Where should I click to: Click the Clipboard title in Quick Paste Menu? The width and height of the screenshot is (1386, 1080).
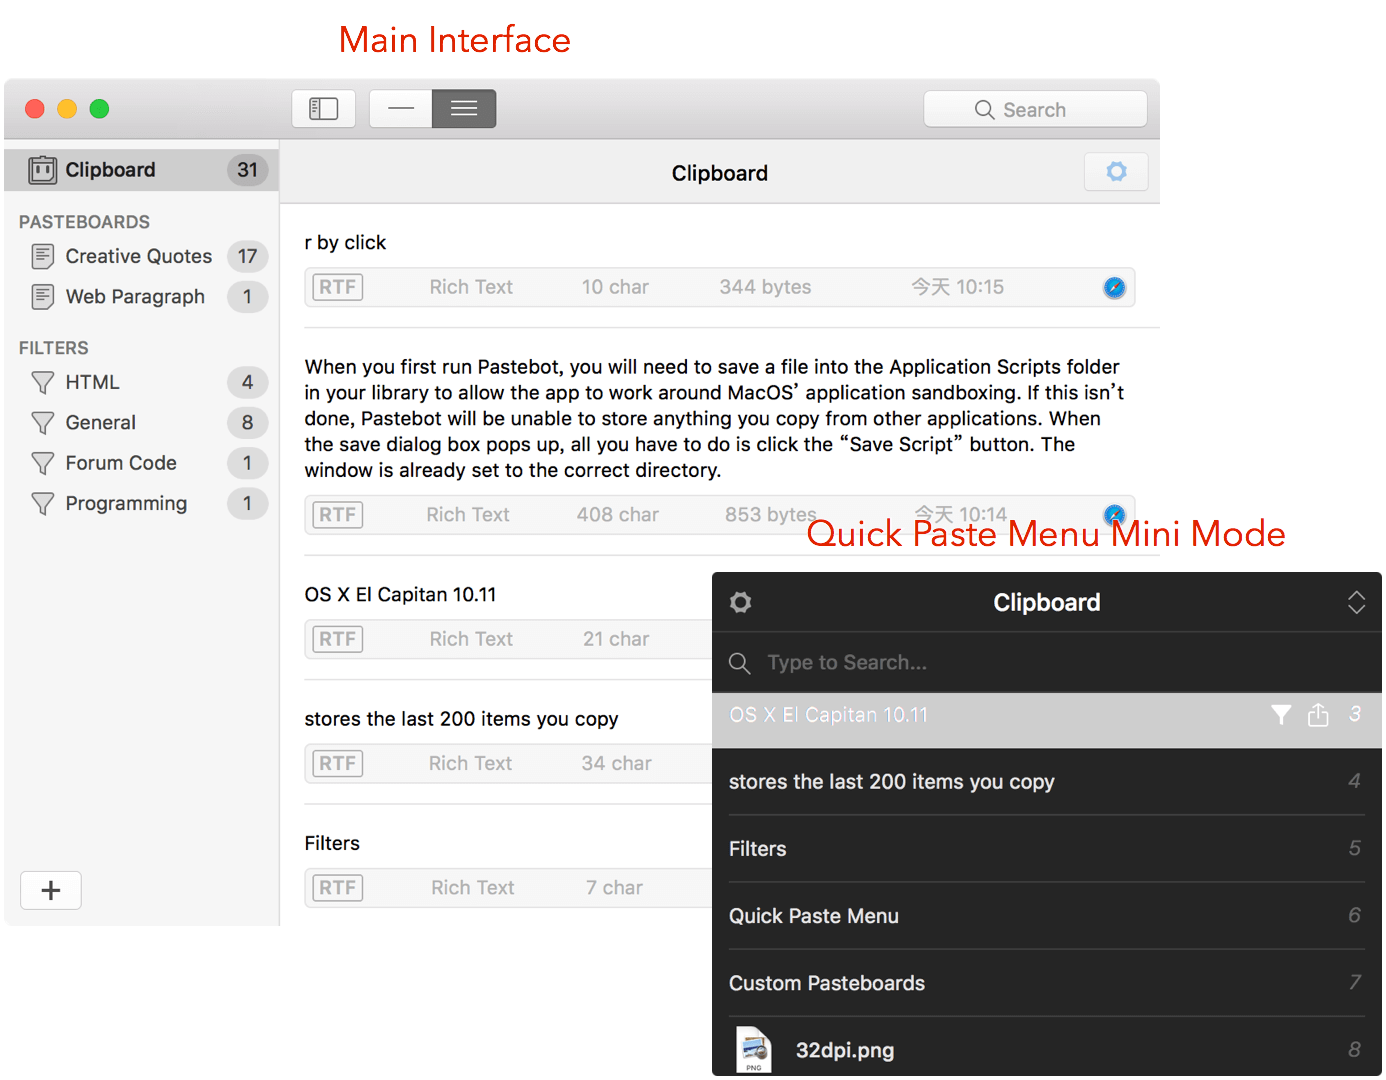[1047, 602]
